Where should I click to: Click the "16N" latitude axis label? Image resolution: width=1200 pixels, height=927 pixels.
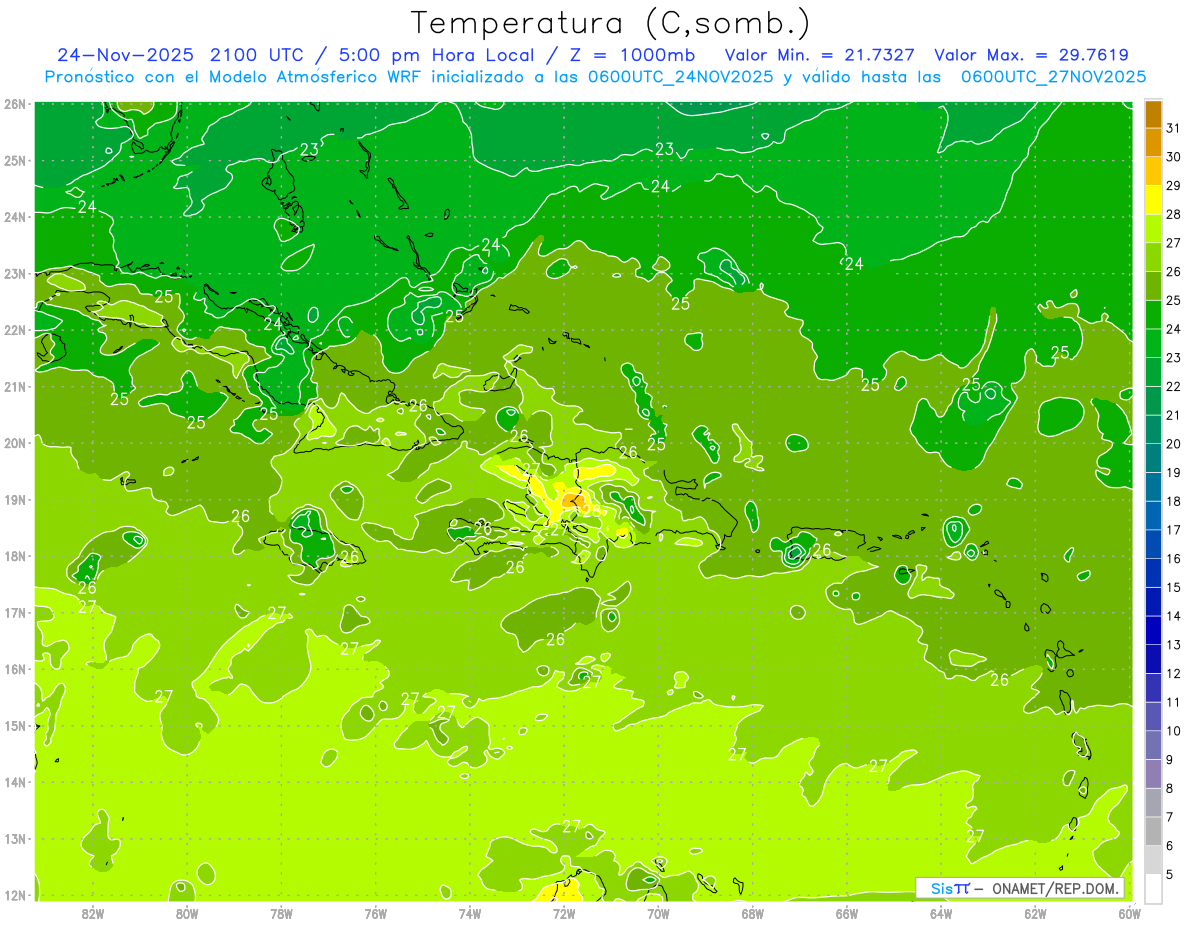pyautogui.click(x=15, y=669)
